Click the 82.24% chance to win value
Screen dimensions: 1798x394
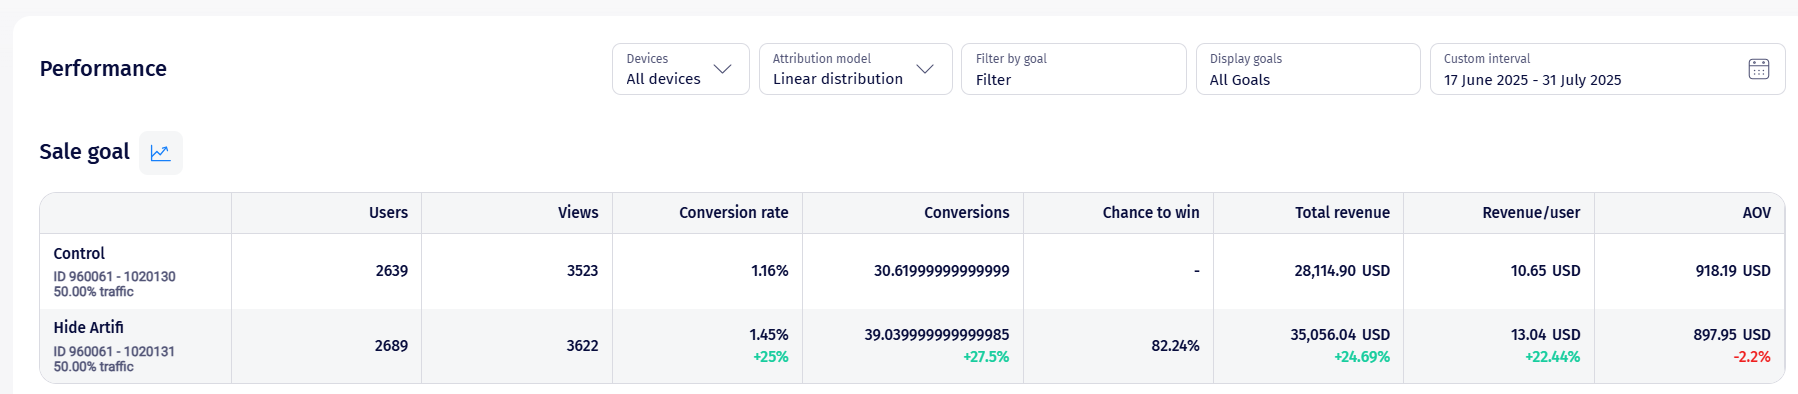click(1175, 346)
